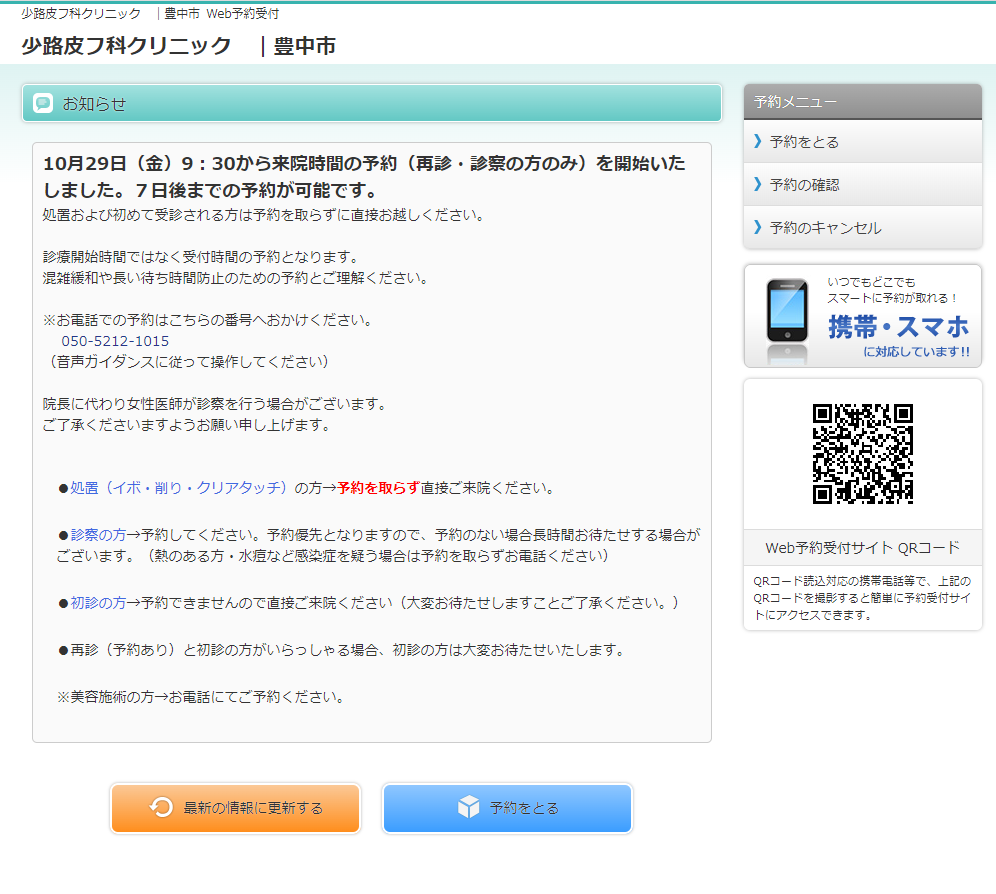This screenshot has height=894, width=996.
Task: Click the QRコード読込対応の携帯電話等 description text
Action: tap(862, 598)
